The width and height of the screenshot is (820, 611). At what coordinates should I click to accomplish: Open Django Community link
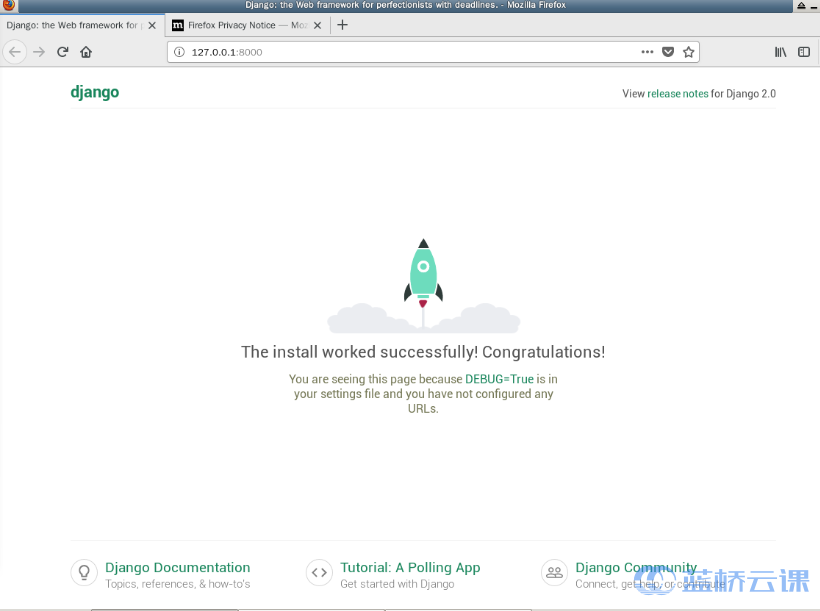pyautogui.click(x=636, y=568)
